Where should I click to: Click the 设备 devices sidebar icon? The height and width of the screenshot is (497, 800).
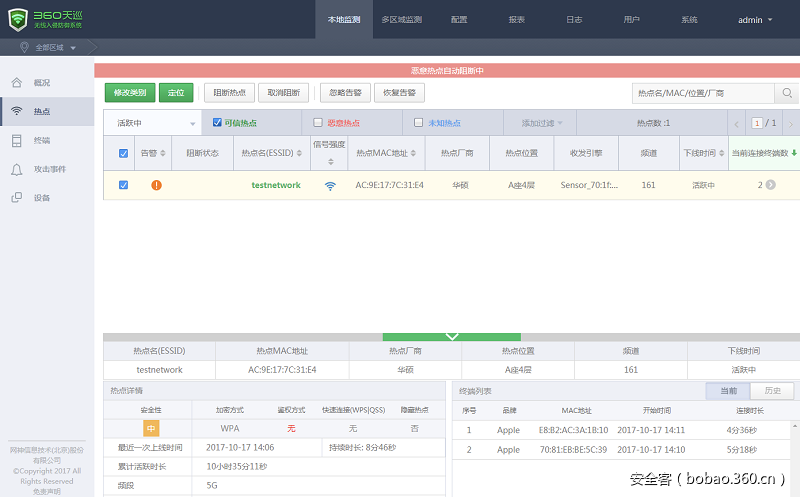point(16,198)
